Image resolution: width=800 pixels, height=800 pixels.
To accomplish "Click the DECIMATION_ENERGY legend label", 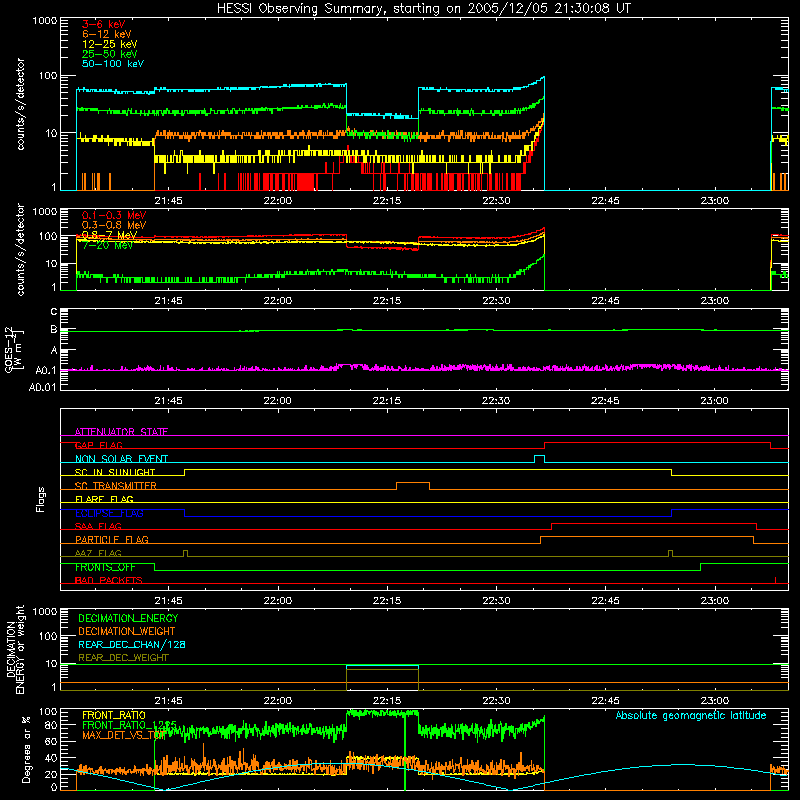I will click(128, 618).
